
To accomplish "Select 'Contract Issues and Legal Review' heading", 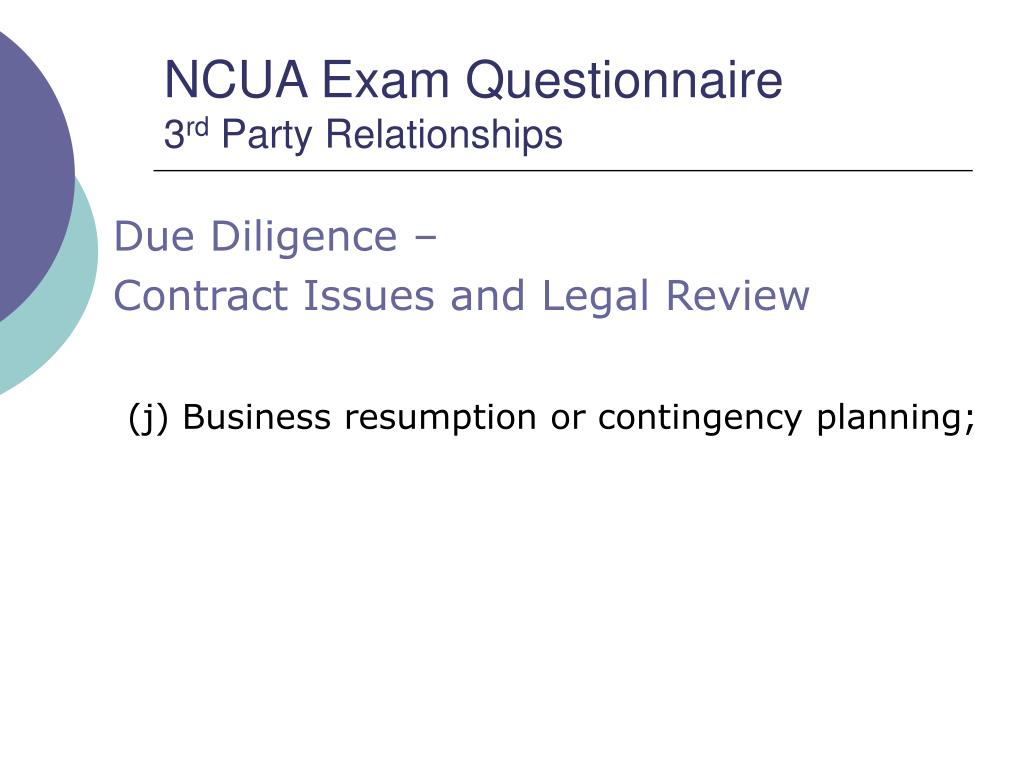I will 462,296.
